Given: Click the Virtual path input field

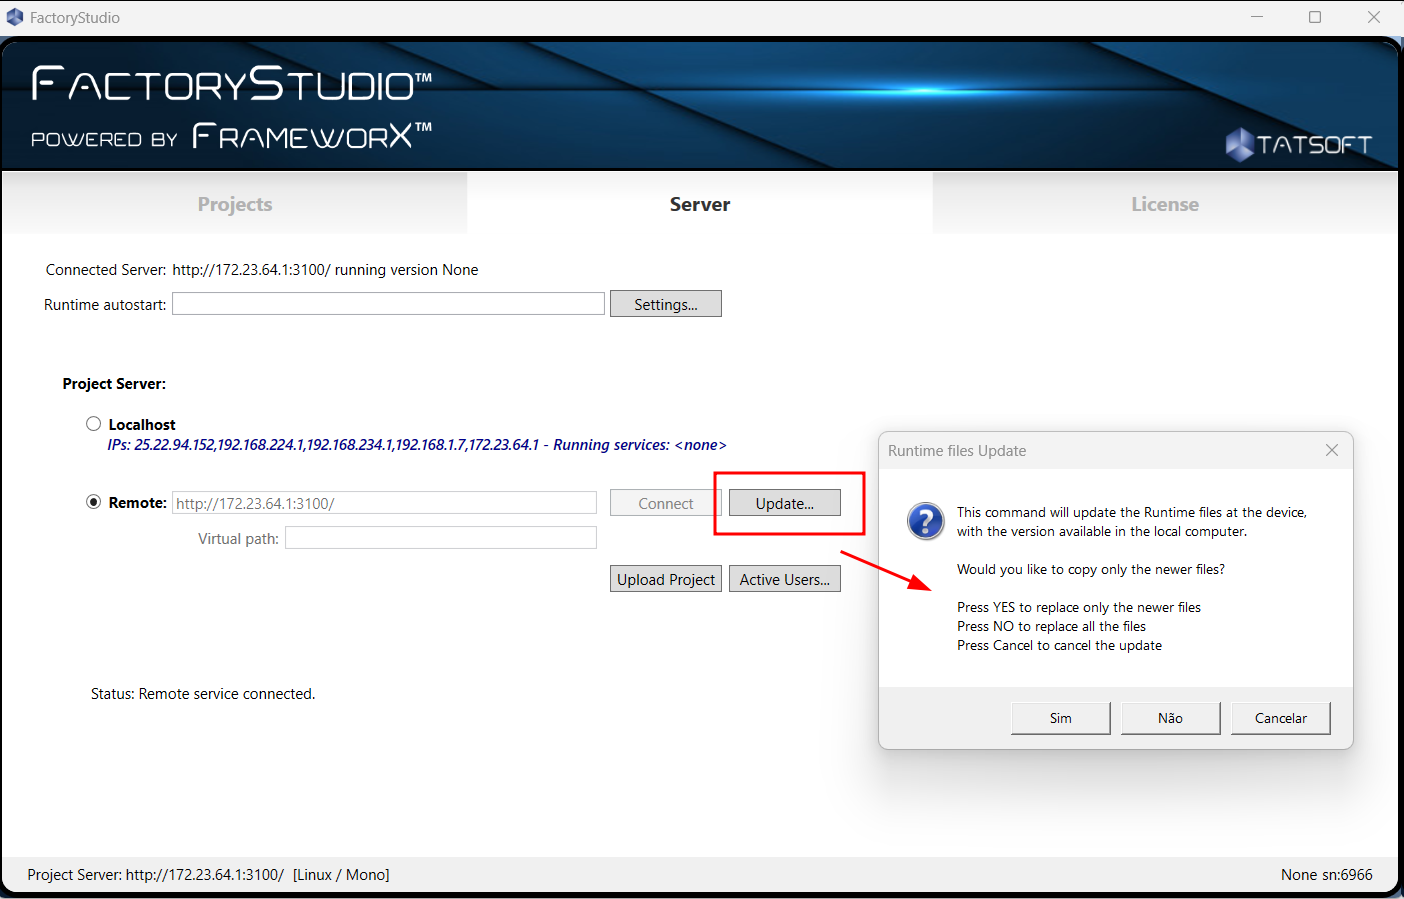Looking at the screenshot, I should click(440, 538).
